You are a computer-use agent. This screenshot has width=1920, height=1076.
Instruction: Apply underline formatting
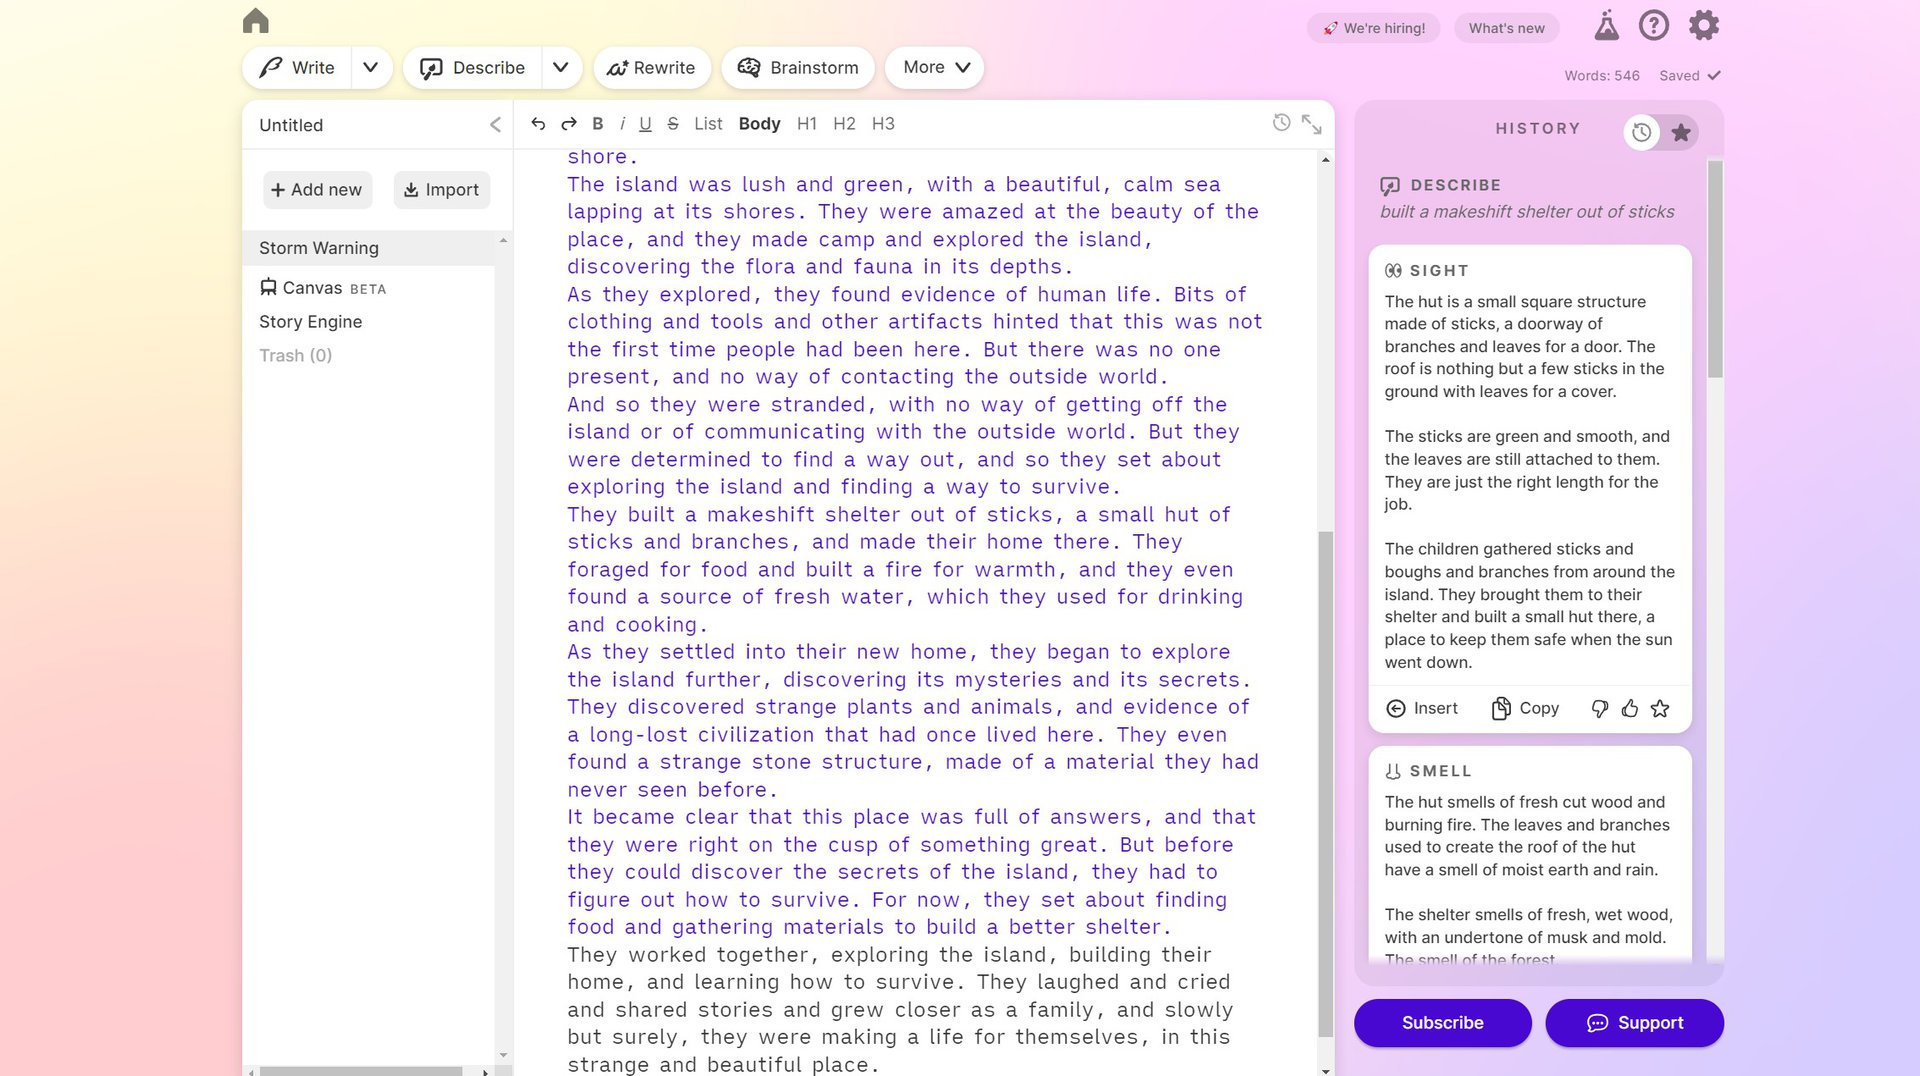point(645,124)
